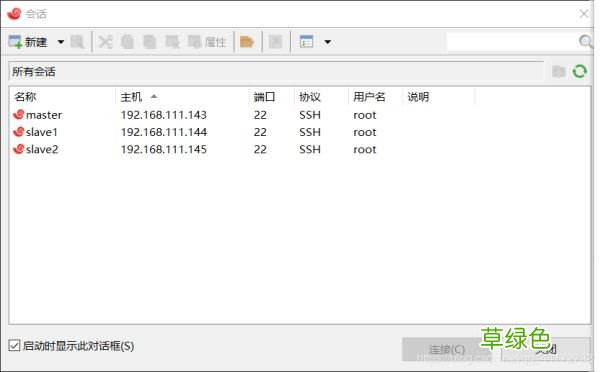Sort by 主机 column header
The width and height of the screenshot is (600, 372).
[x=182, y=97]
